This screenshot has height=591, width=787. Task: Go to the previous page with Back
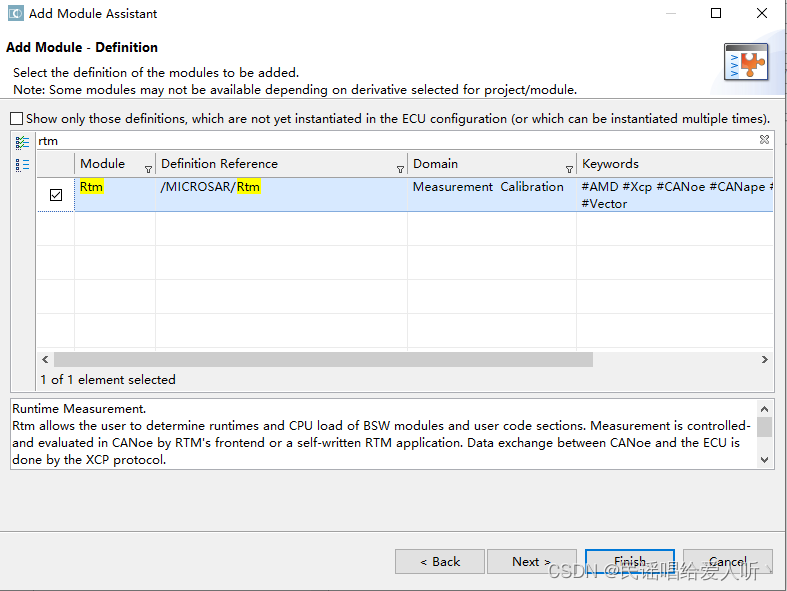tap(439, 561)
